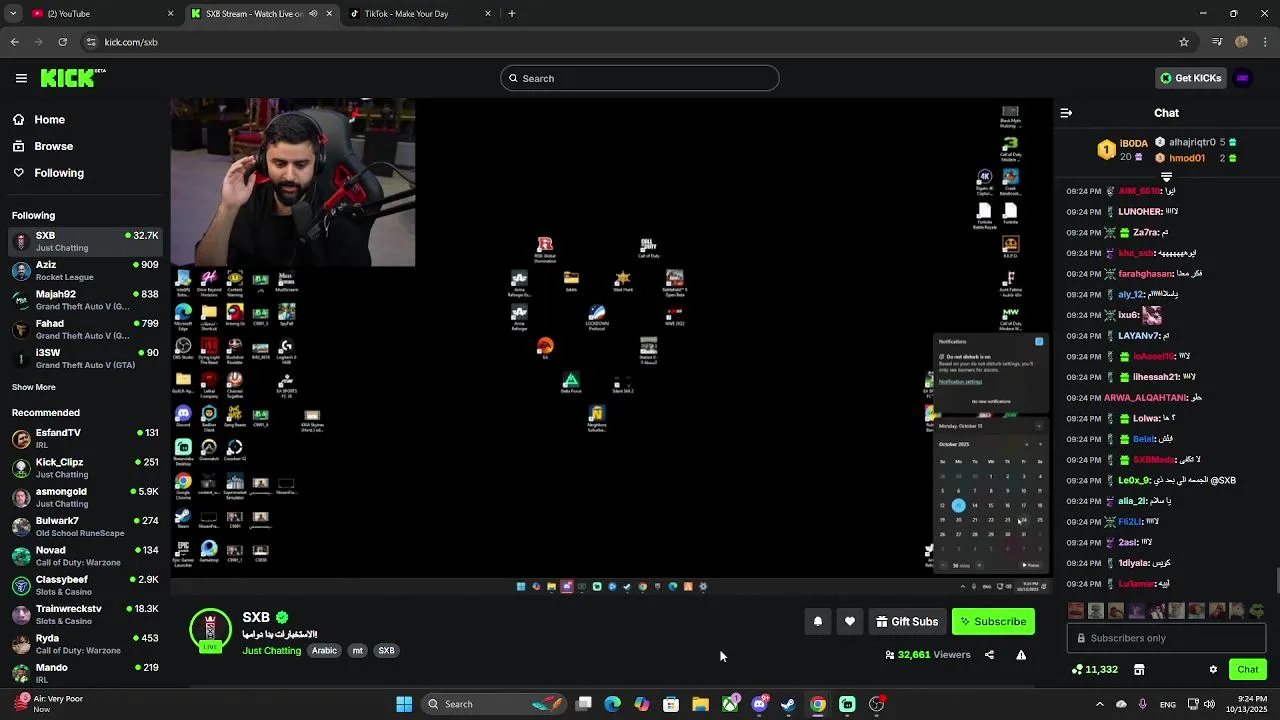Open i3SW channel in sidebar
This screenshot has height=720, width=1280.
point(85,358)
